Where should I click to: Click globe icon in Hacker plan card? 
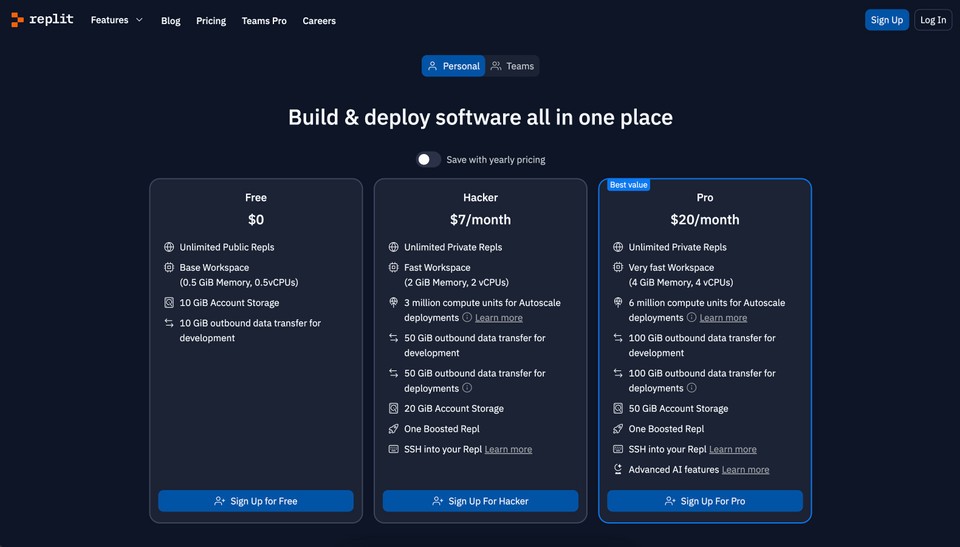394,247
